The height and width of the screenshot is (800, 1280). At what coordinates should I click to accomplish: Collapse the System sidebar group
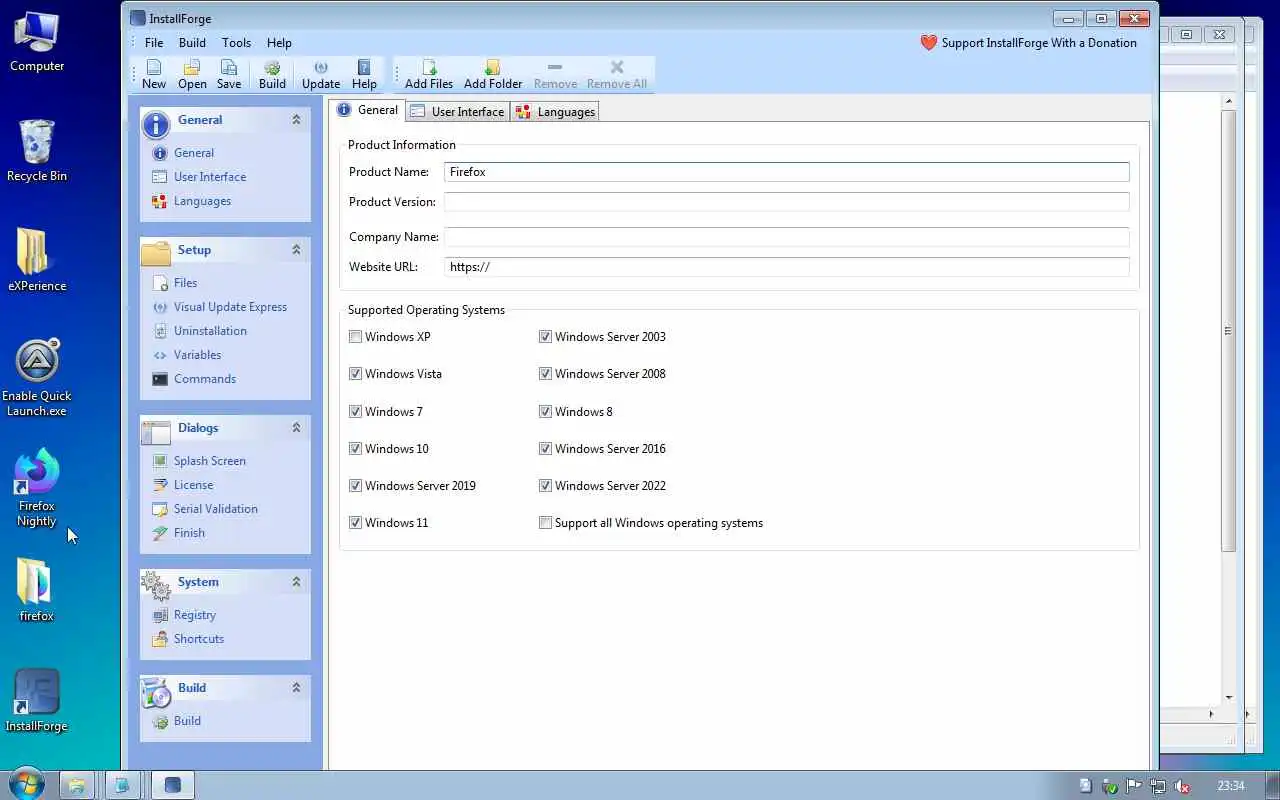point(296,581)
